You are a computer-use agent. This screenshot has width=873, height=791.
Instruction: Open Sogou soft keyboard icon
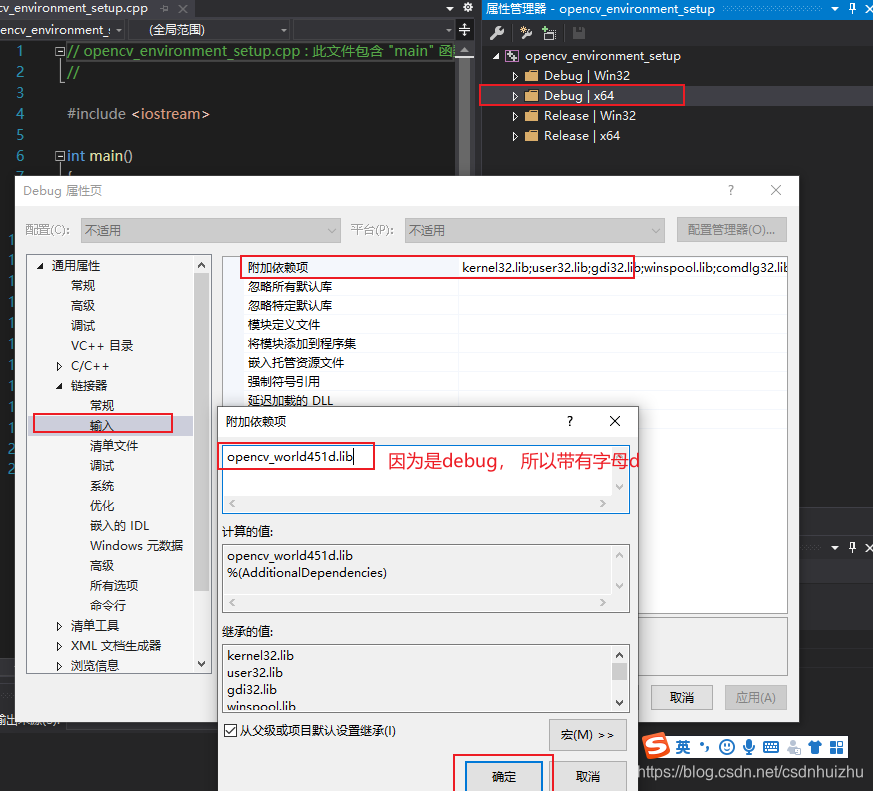(771, 747)
